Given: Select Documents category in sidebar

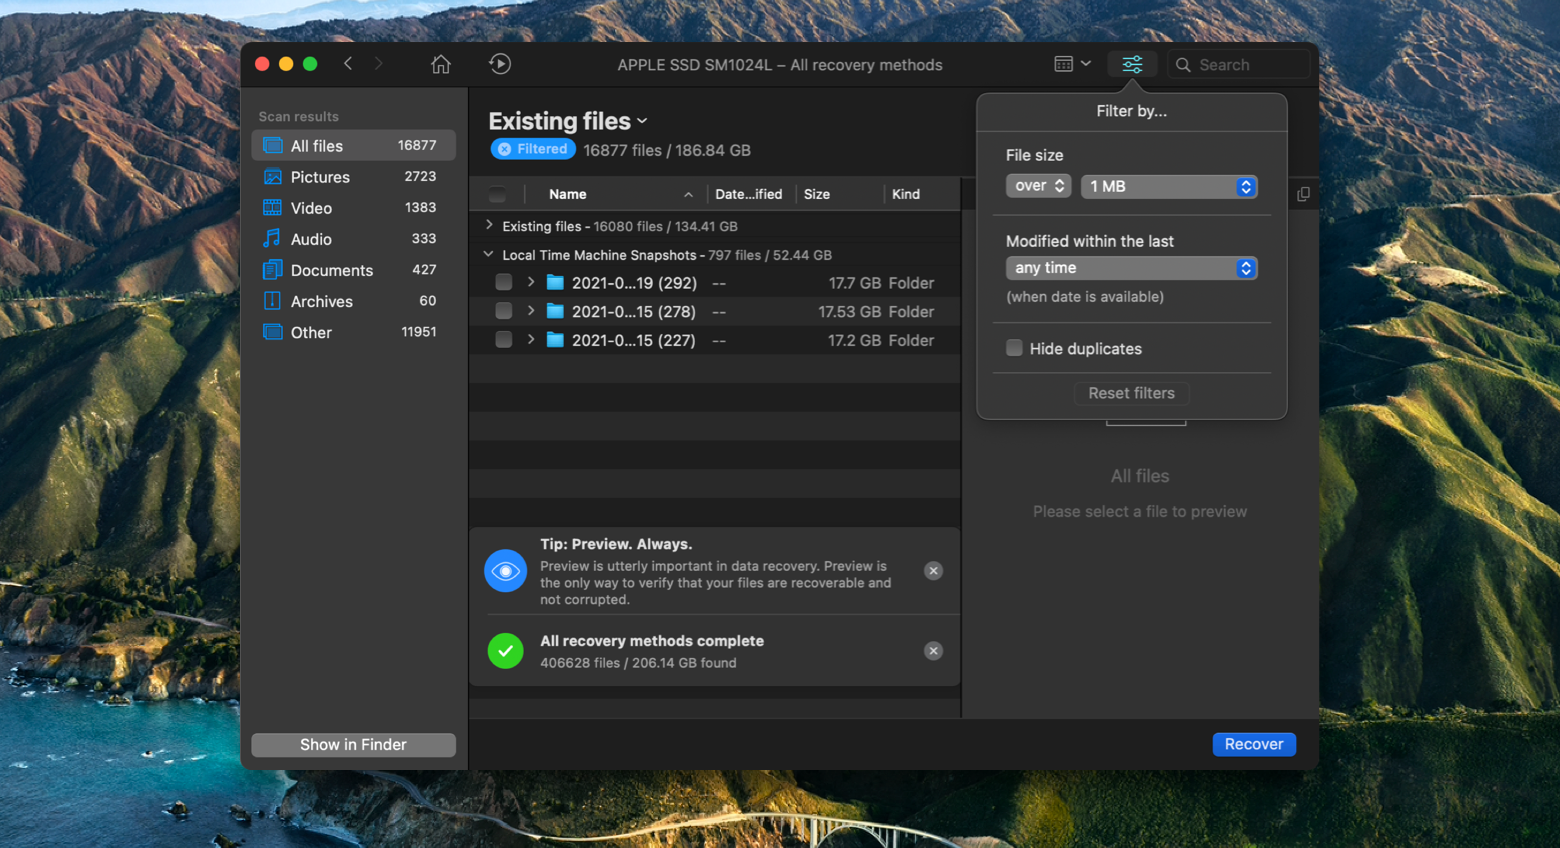Looking at the screenshot, I should [x=353, y=270].
